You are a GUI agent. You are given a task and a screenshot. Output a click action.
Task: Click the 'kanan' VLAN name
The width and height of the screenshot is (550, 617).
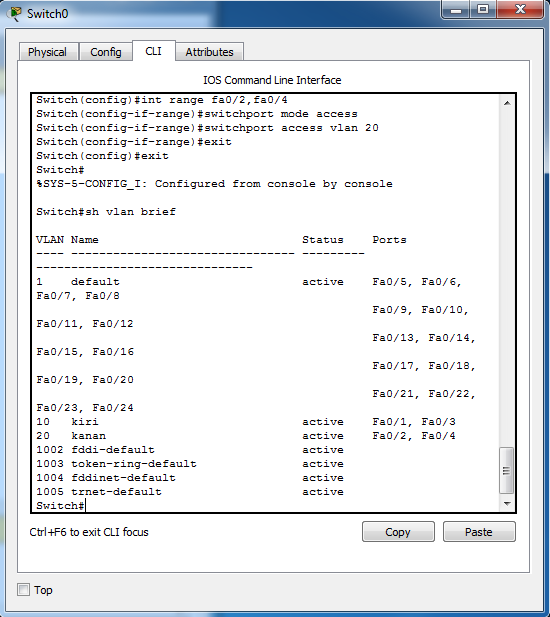[89, 436]
